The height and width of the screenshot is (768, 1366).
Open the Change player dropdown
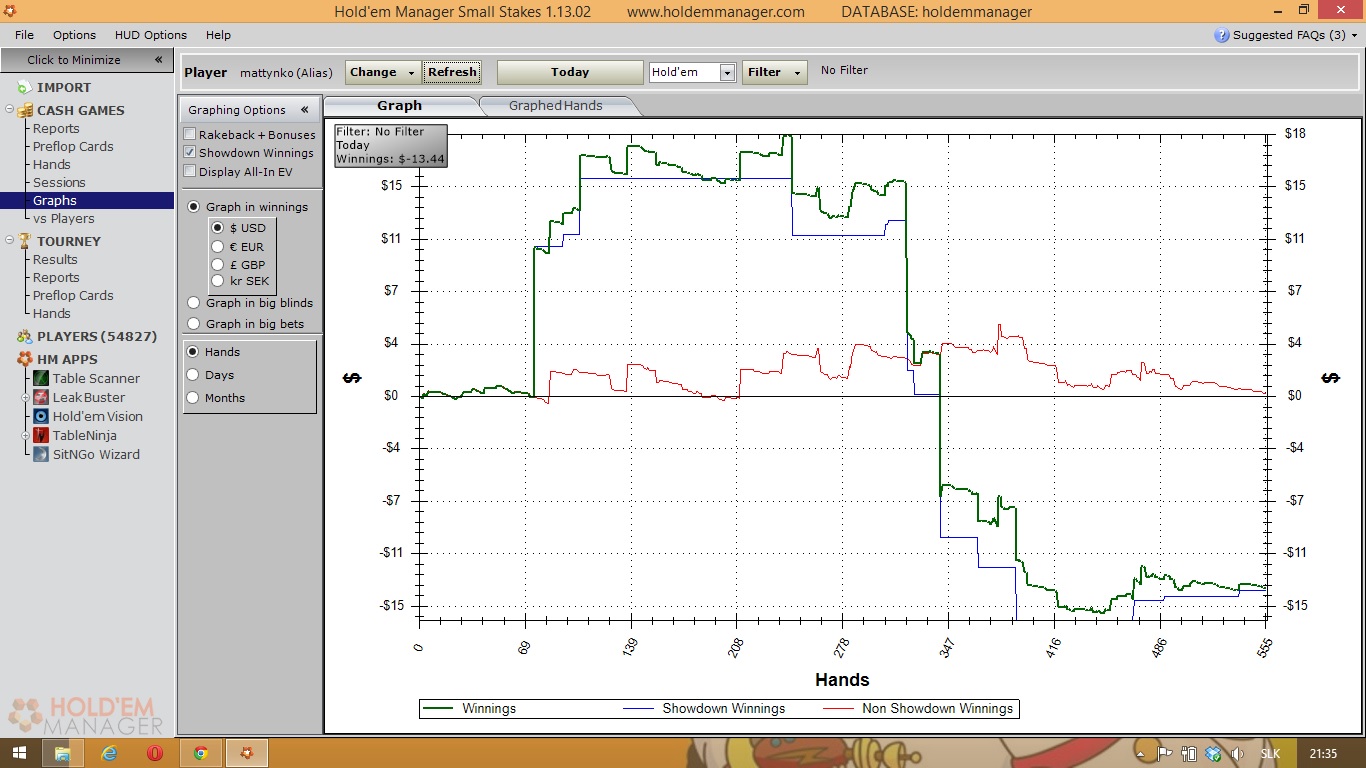click(383, 72)
